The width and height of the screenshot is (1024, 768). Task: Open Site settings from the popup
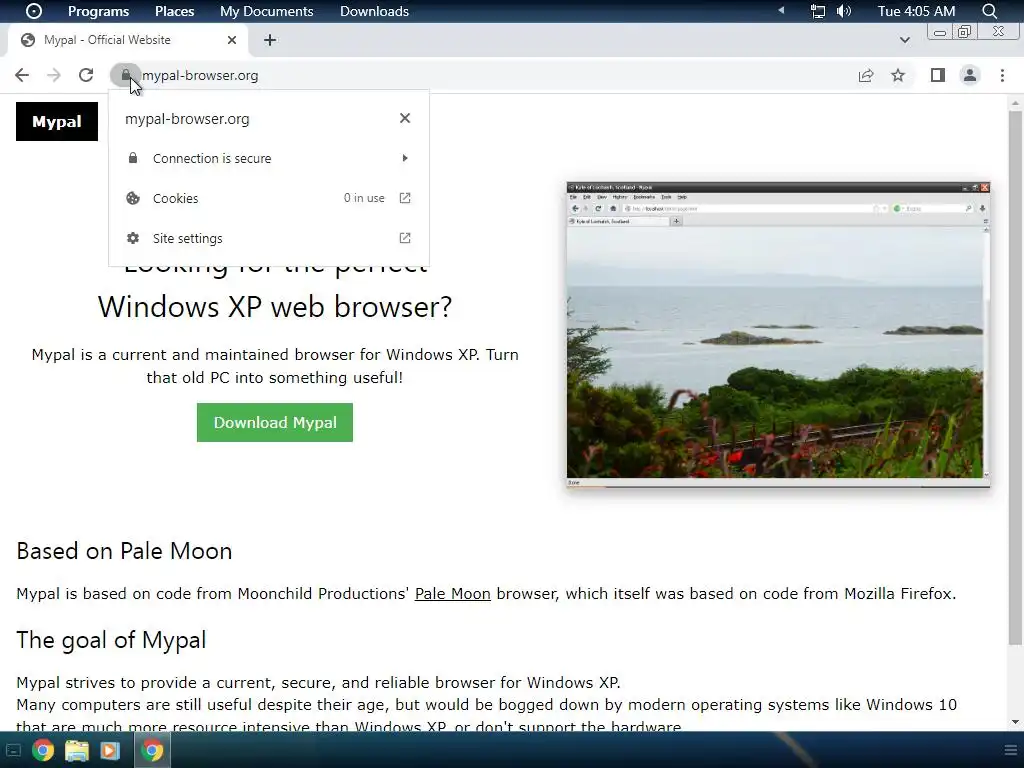(x=269, y=238)
